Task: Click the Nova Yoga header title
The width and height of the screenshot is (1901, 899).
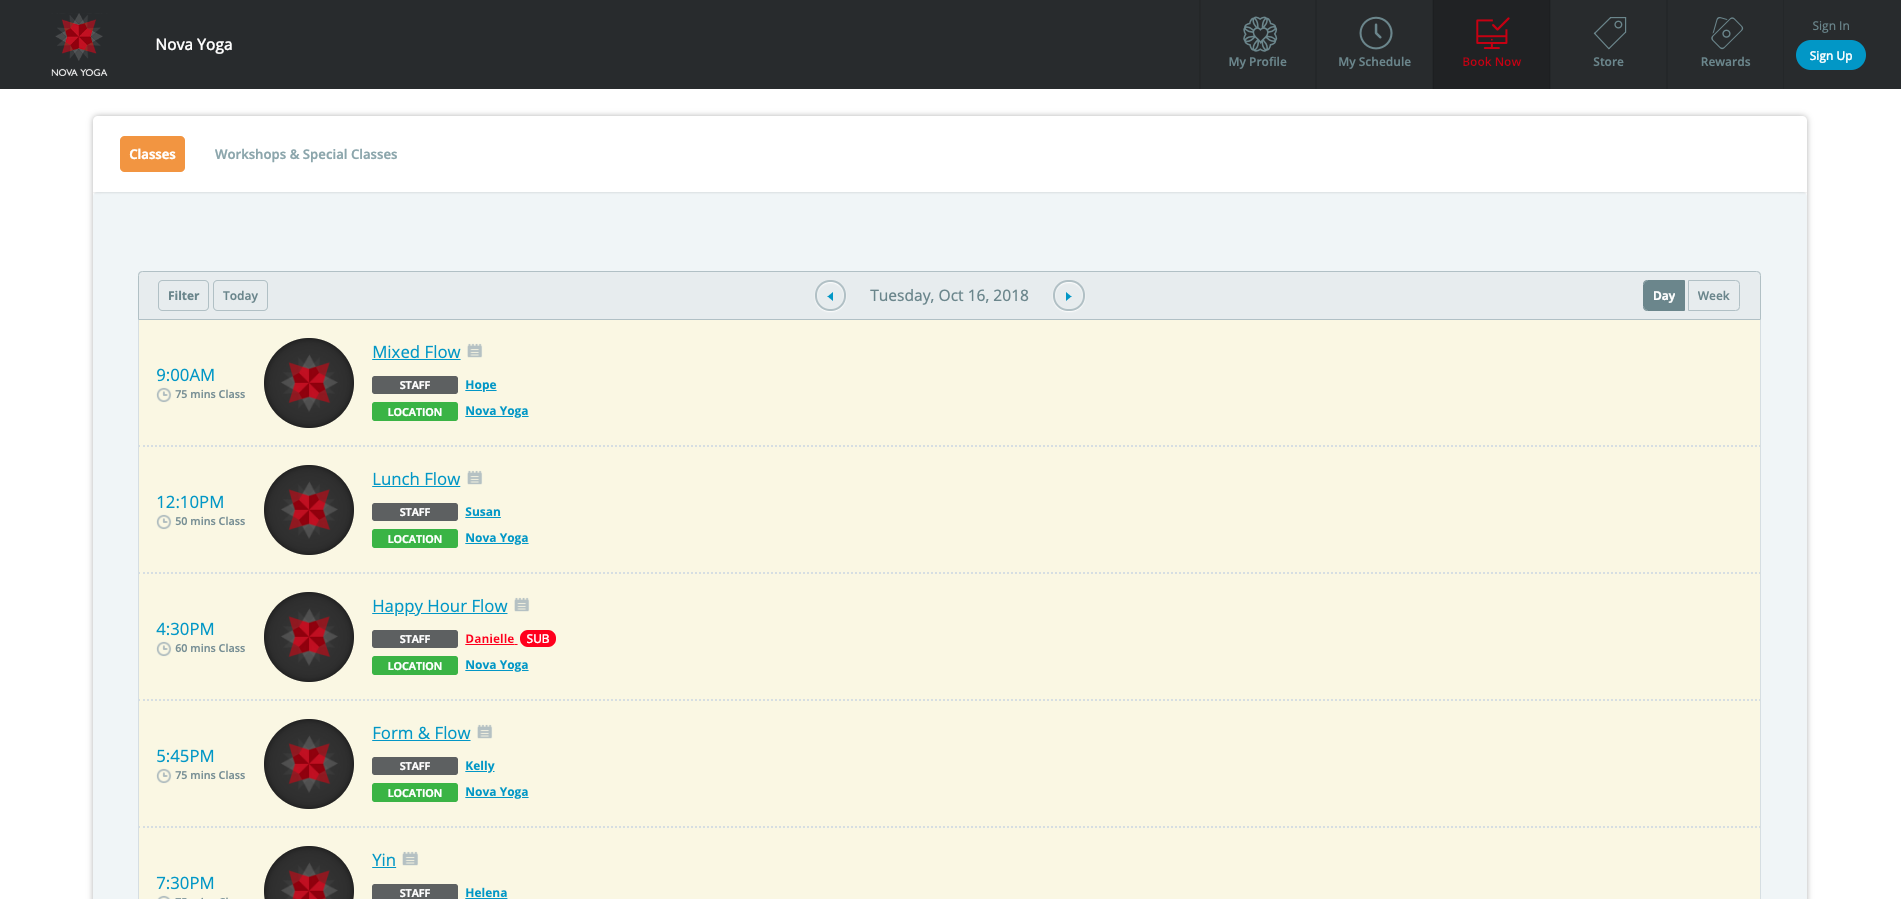Action: click(194, 44)
